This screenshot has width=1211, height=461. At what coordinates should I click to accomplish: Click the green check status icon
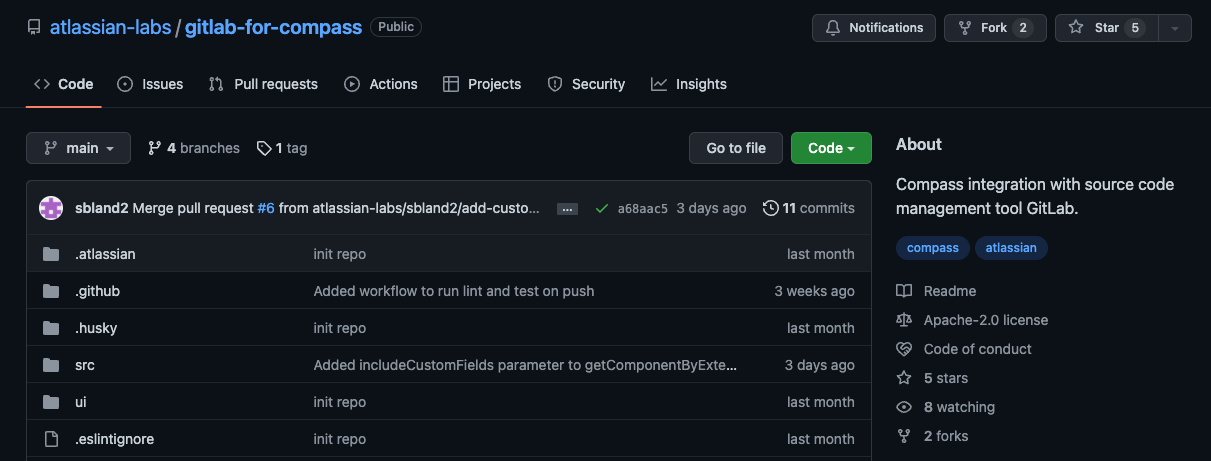pos(601,208)
